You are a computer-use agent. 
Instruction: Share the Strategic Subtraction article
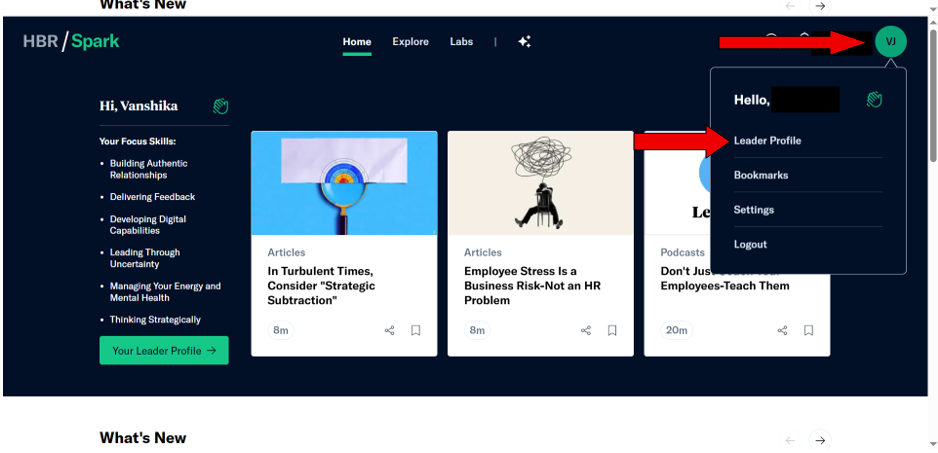coord(390,330)
